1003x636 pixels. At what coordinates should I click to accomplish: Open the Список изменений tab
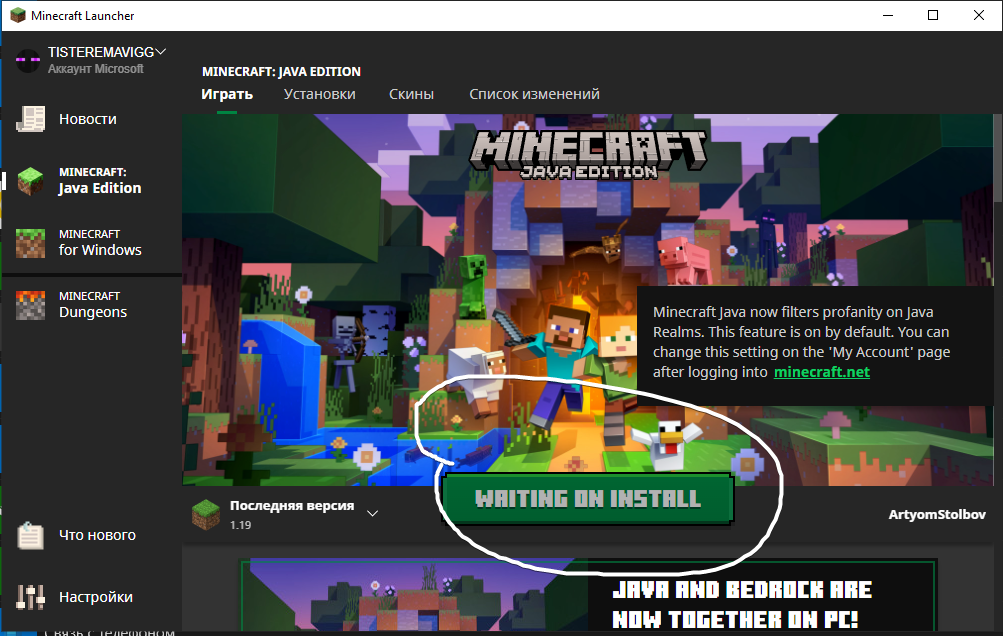tap(534, 94)
